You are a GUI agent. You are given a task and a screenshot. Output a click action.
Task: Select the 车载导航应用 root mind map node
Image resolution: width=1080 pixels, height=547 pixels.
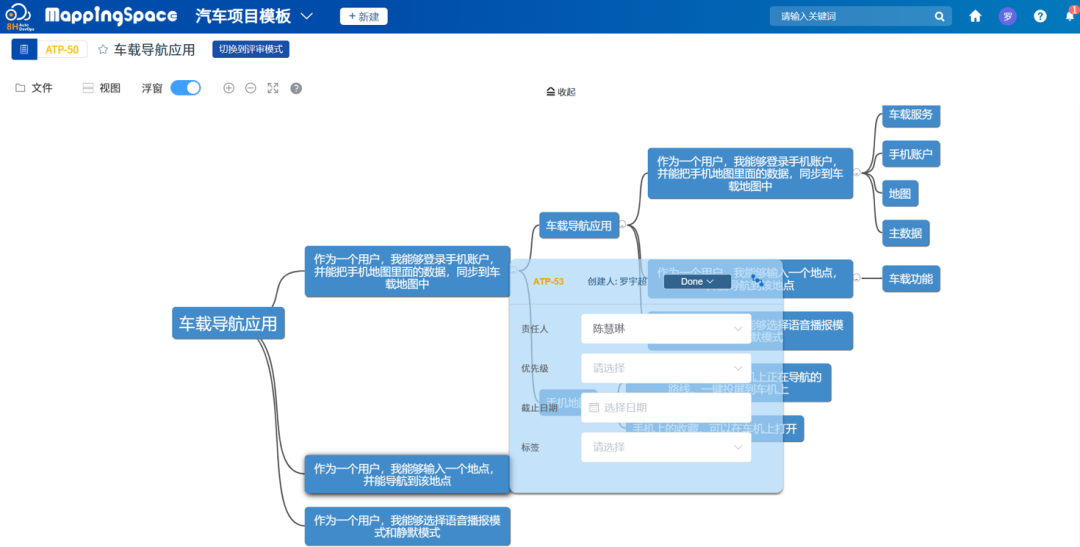(228, 323)
